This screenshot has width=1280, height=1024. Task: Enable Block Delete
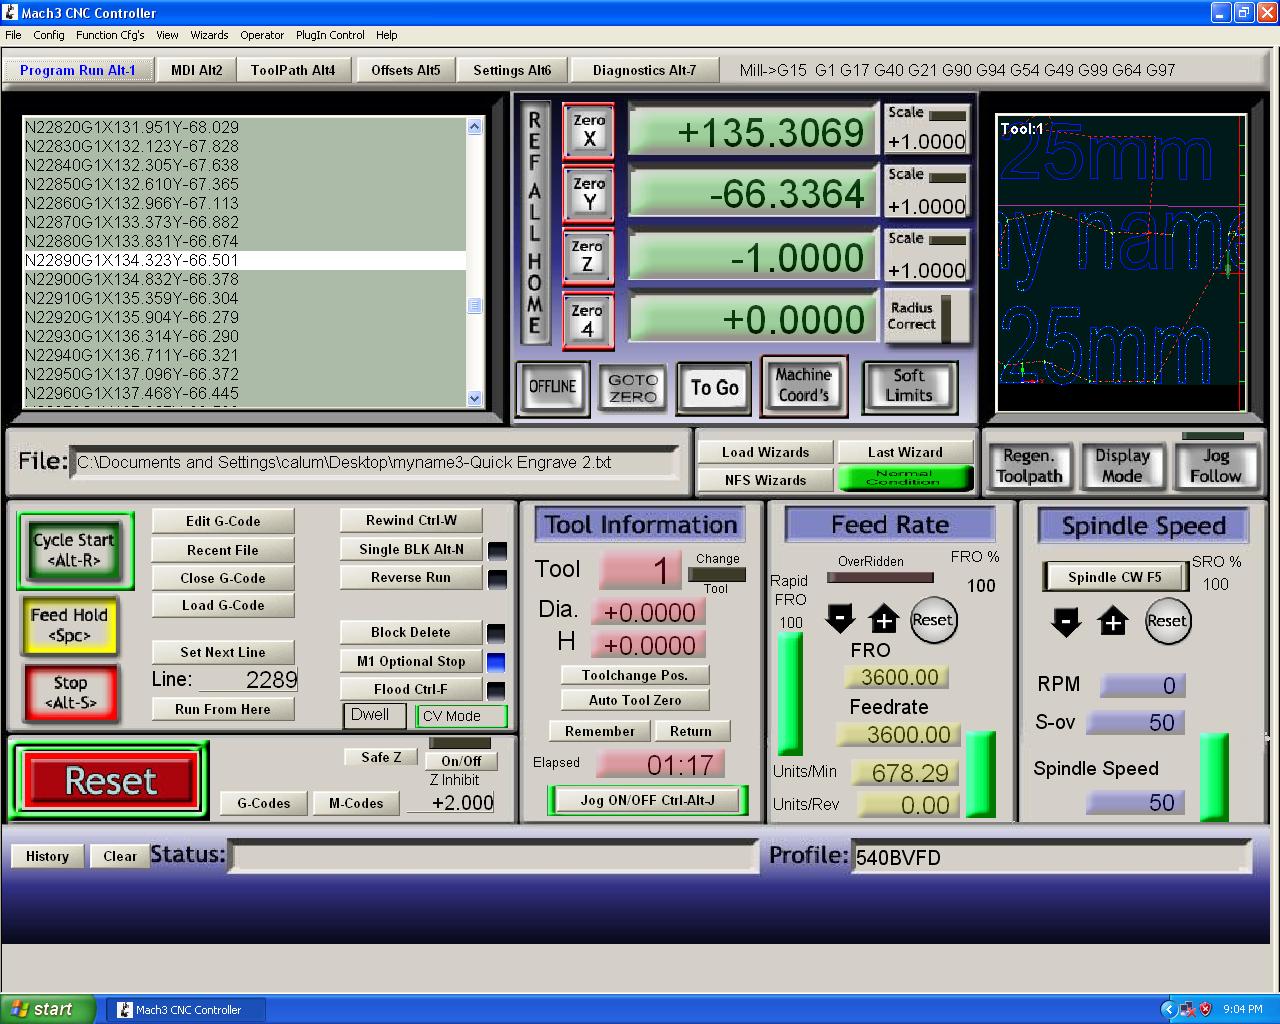[411, 632]
